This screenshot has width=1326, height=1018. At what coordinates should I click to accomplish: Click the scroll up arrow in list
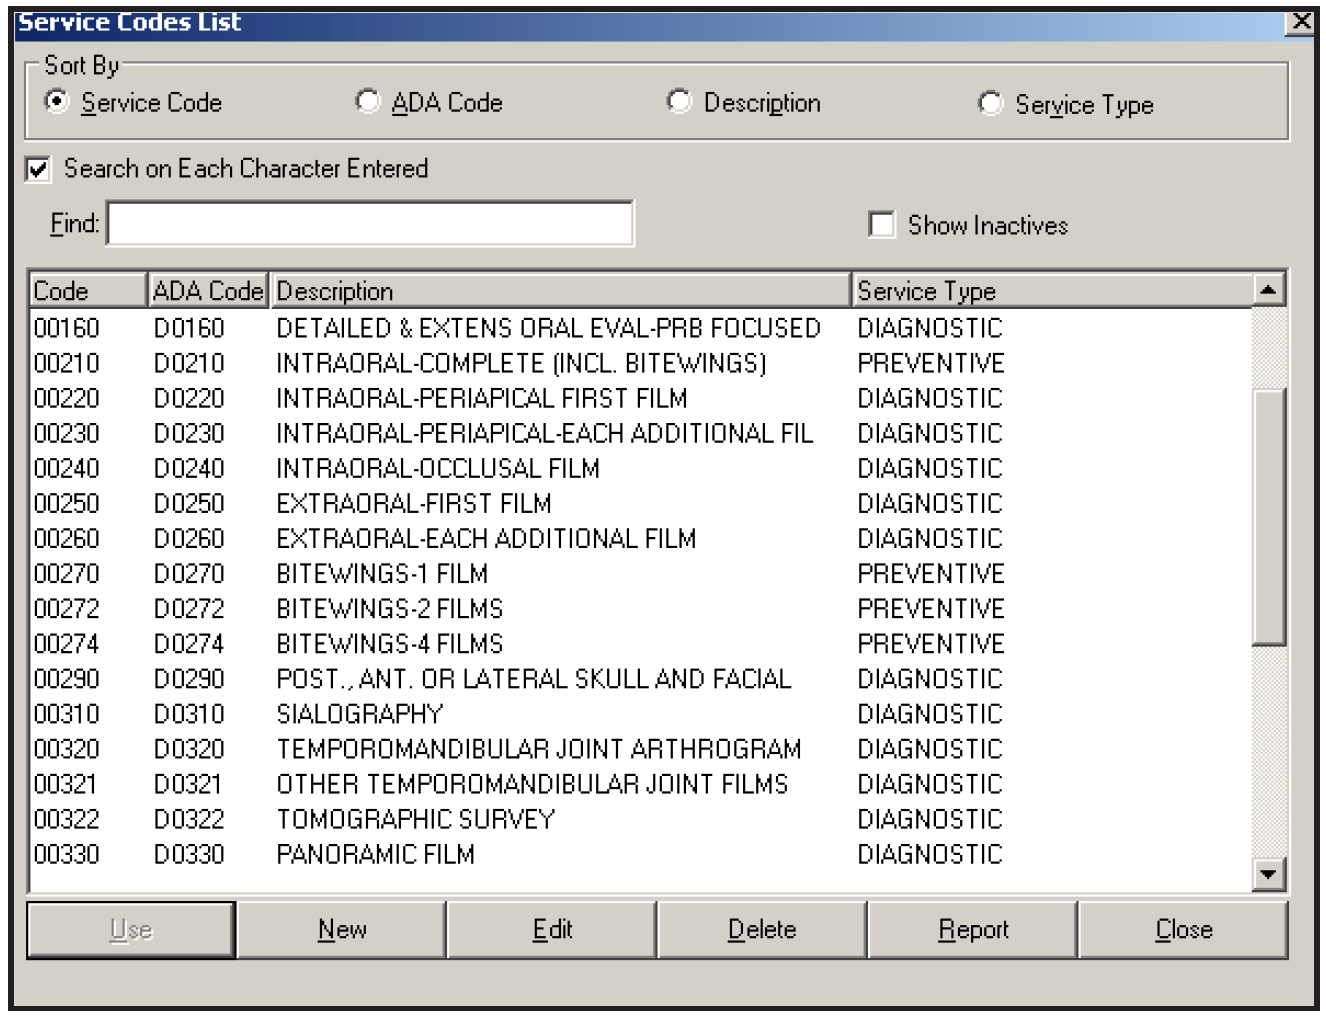(1268, 291)
